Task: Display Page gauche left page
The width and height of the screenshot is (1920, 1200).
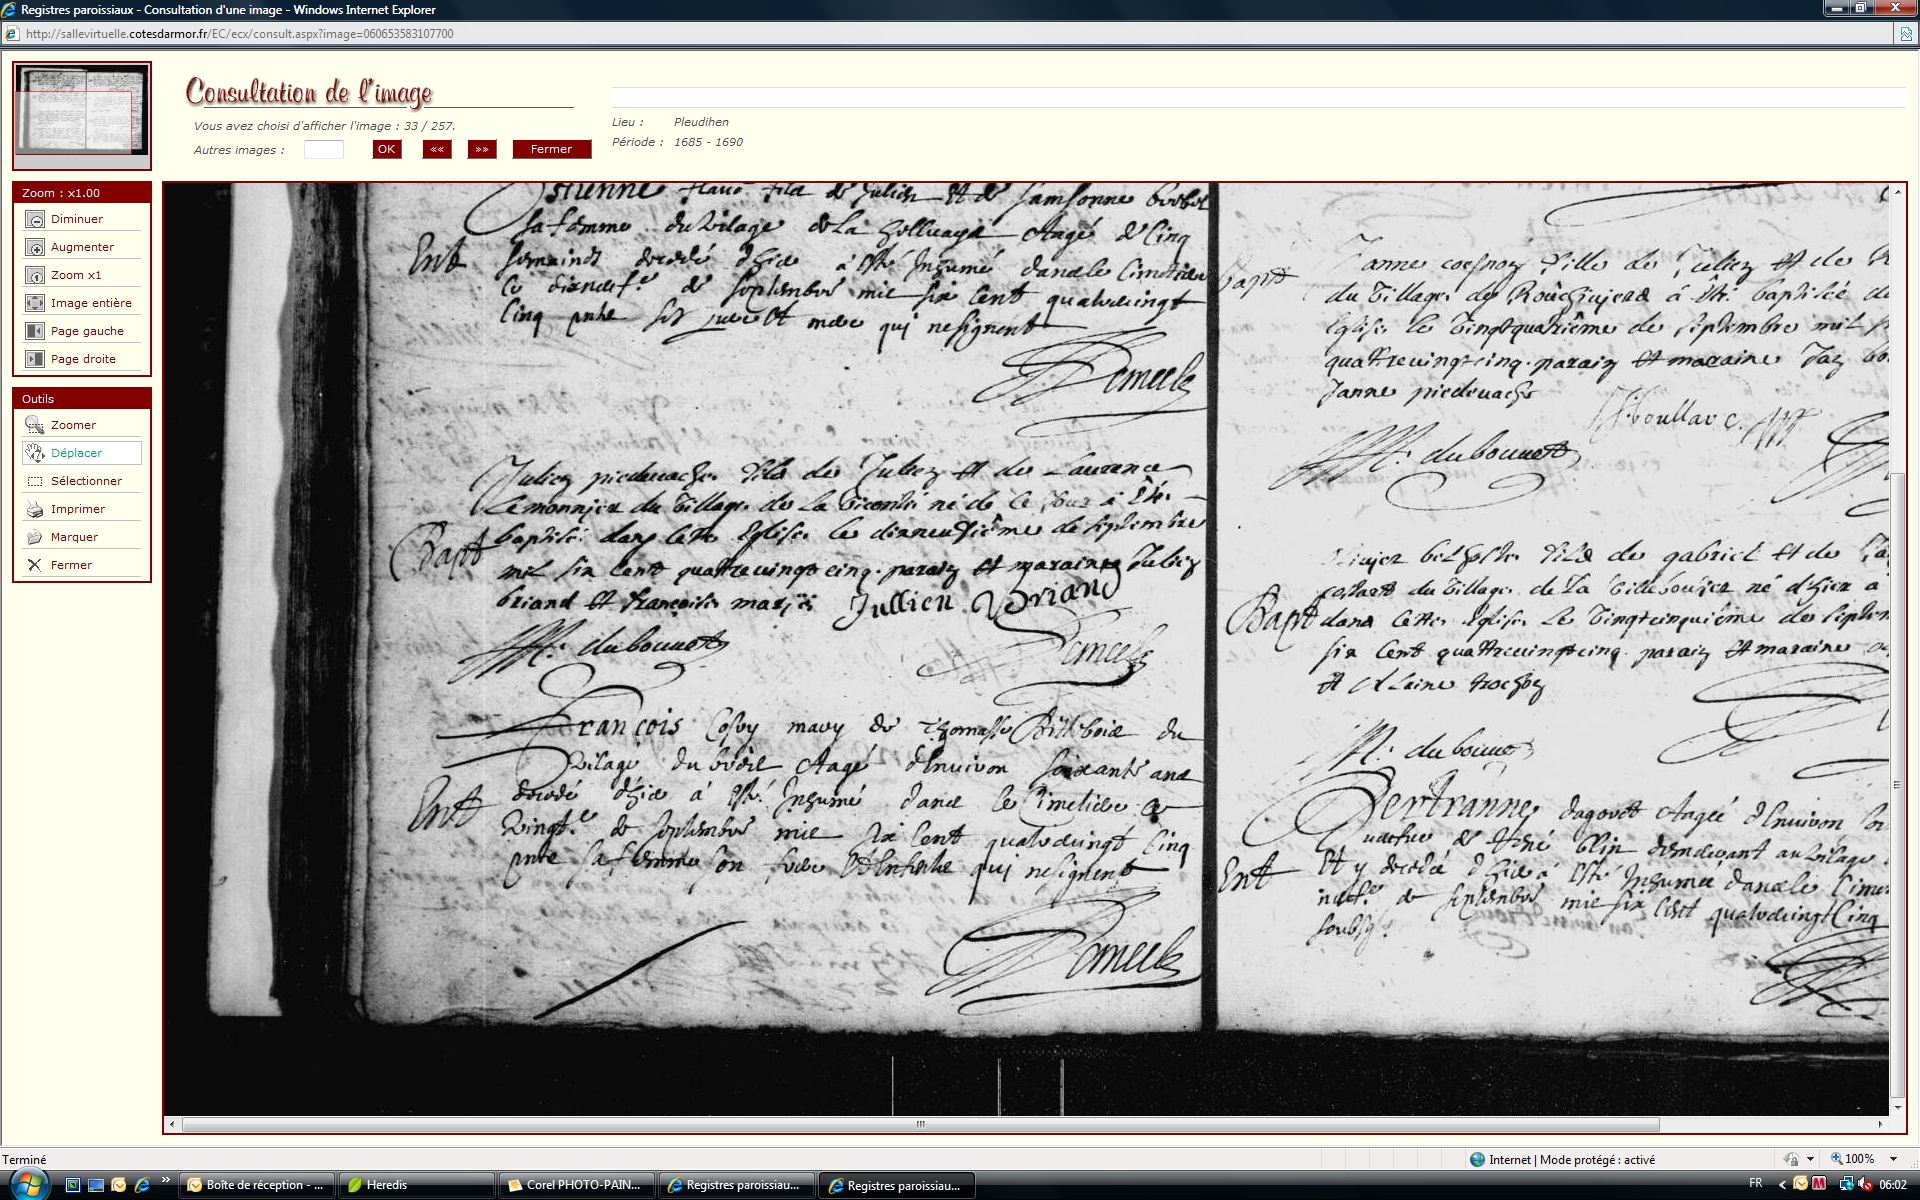Action: click(35, 332)
